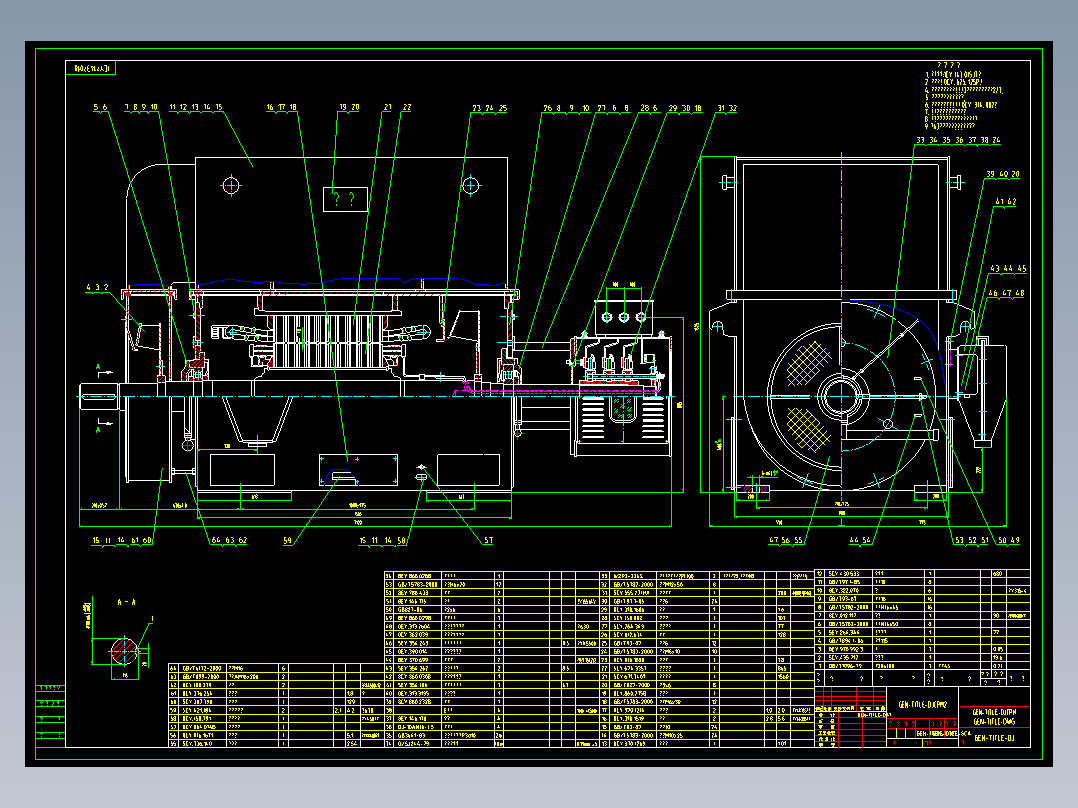Select callout label 43 44 45
Image resolution: width=1078 pixels, height=808 pixels.
[1007, 268]
